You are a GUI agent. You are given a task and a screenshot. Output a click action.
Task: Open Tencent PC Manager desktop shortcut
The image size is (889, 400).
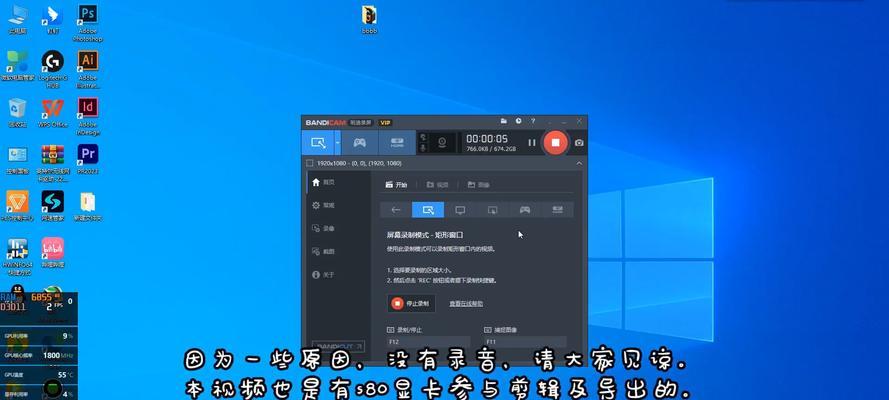pyautogui.click(x=18, y=66)
